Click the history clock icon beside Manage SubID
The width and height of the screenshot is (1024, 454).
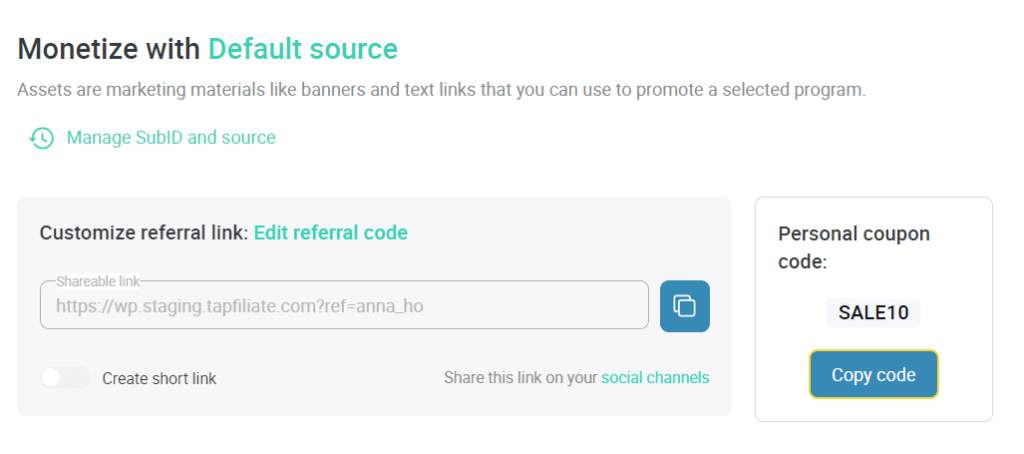pos(41,138)
